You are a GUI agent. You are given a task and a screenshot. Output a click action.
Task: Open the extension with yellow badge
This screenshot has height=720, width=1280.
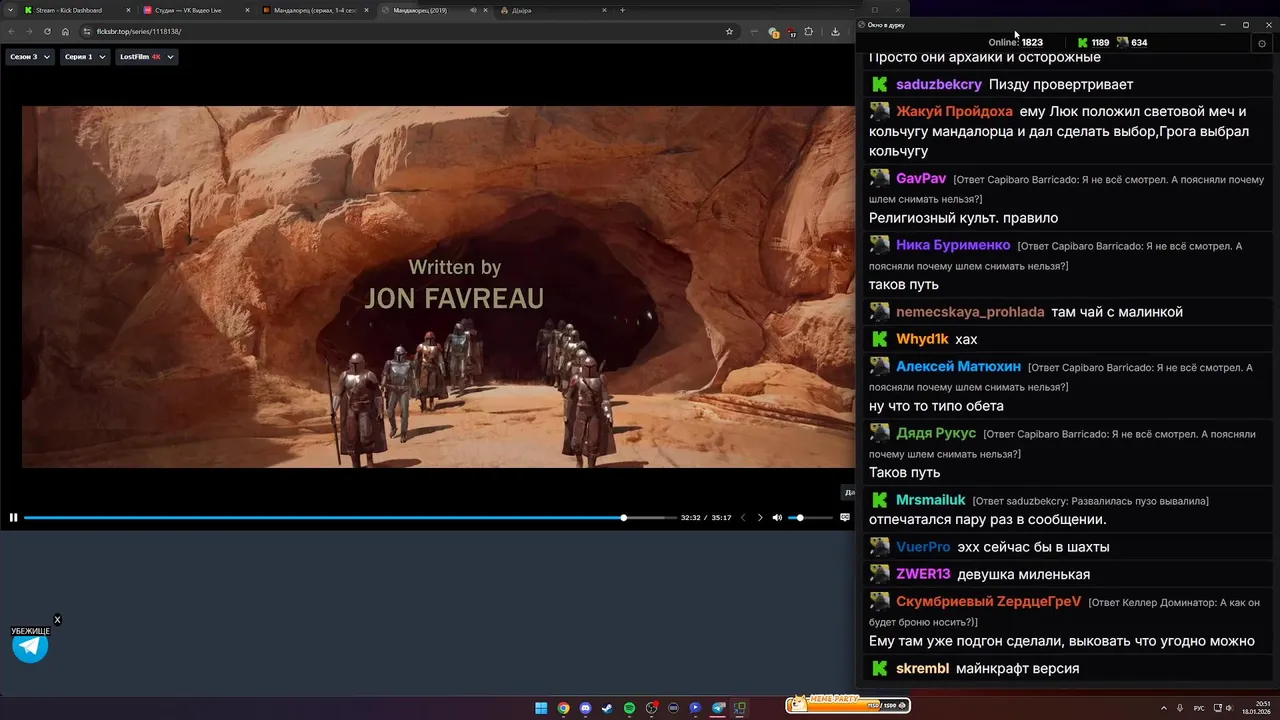[x=773, y=32]
